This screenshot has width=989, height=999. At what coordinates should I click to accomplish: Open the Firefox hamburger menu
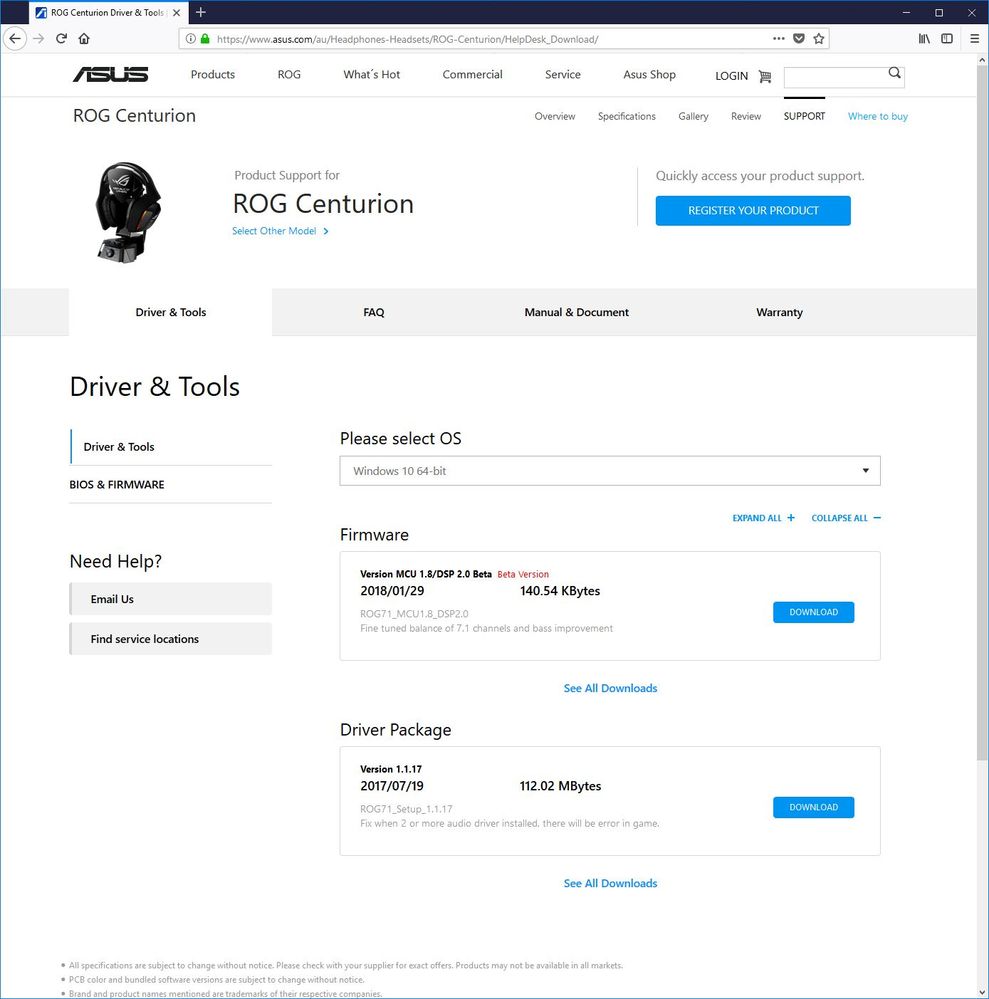[974, 39]
